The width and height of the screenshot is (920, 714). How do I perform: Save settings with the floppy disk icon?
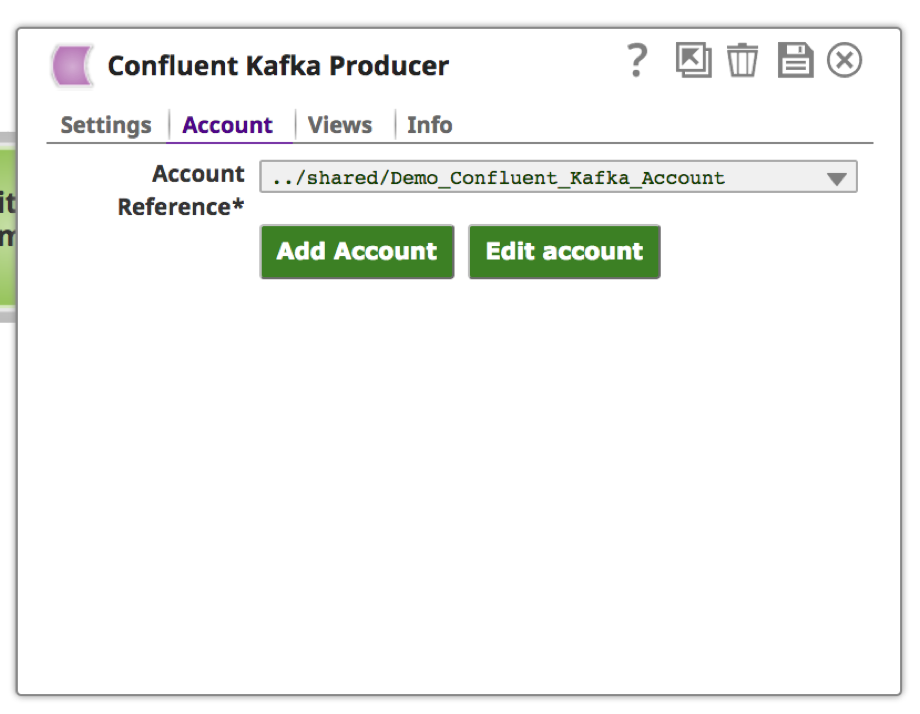795,60
